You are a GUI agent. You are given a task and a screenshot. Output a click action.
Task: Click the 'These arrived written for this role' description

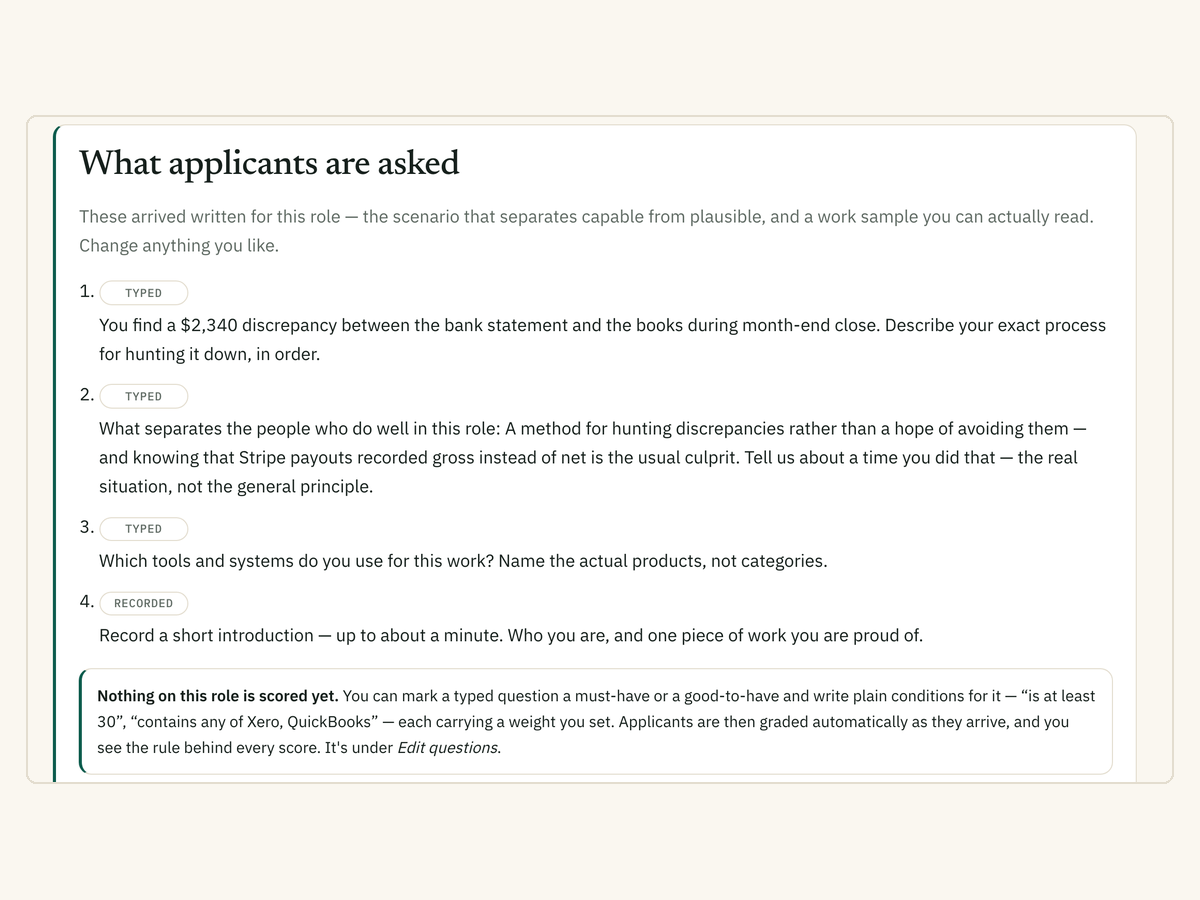pos(586,231)
